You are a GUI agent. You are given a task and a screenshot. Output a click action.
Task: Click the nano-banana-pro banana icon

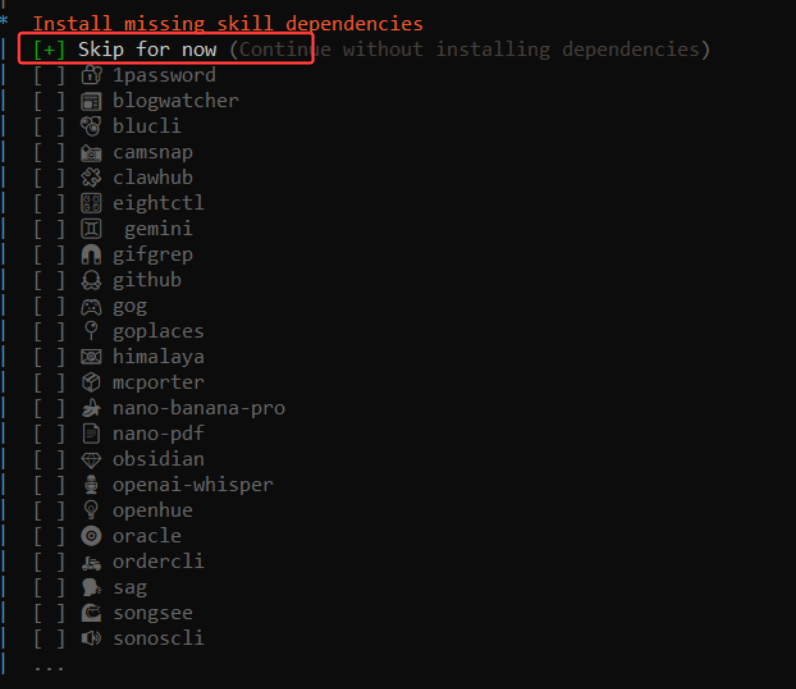91,408
